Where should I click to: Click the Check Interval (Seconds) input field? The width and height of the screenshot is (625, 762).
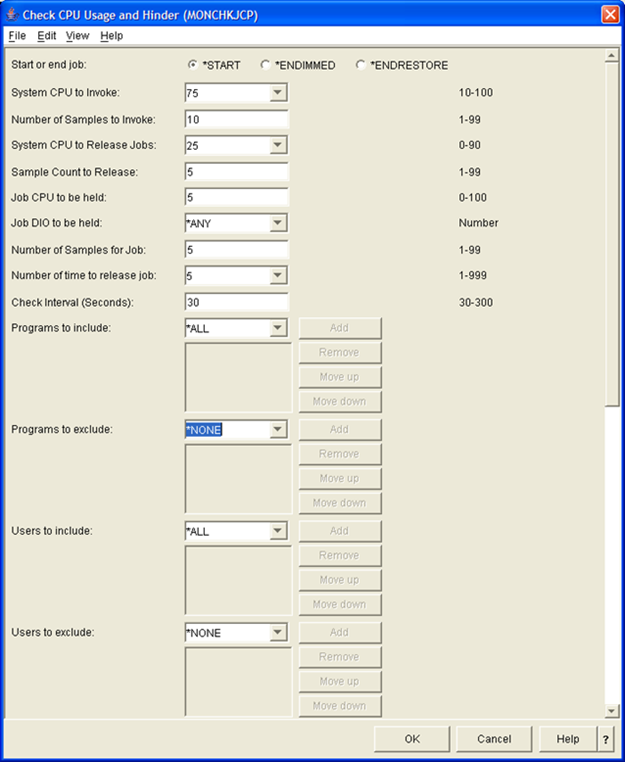coord(236,301)
